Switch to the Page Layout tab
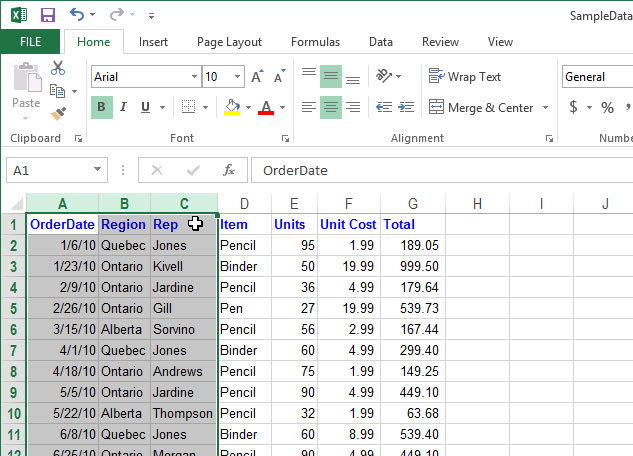The height and width of the screenshot is (456, 633). (229, 42)
